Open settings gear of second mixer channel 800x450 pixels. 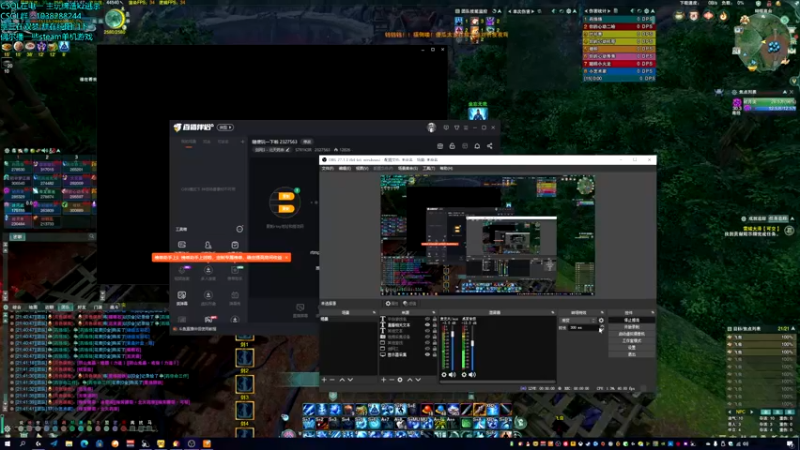point(464,374)
